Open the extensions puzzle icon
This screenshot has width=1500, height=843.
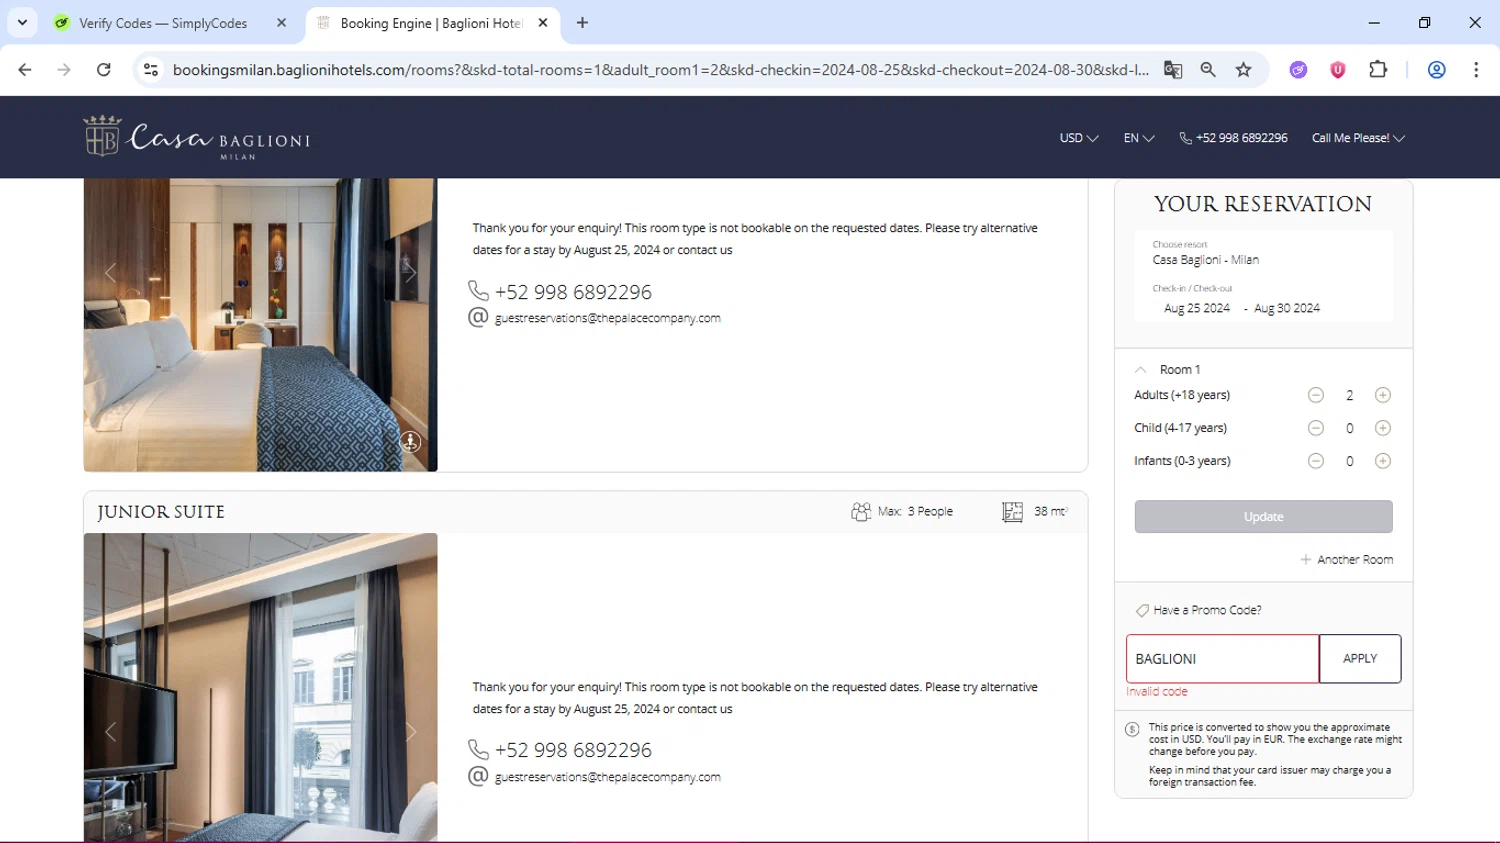point(1378,69)
